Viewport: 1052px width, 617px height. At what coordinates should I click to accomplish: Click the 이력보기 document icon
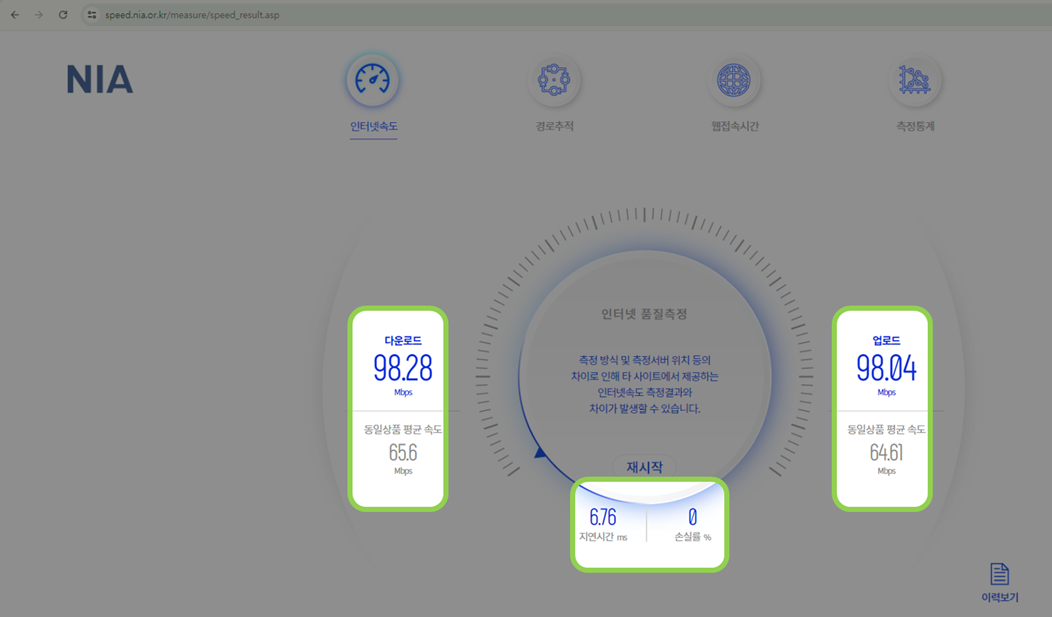(x=1000, y=574)
